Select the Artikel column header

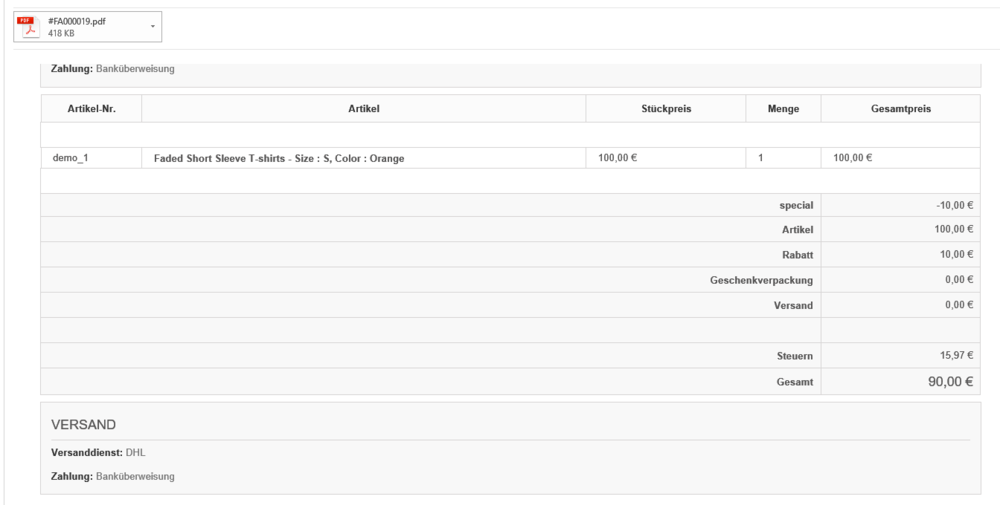(364, 109)
